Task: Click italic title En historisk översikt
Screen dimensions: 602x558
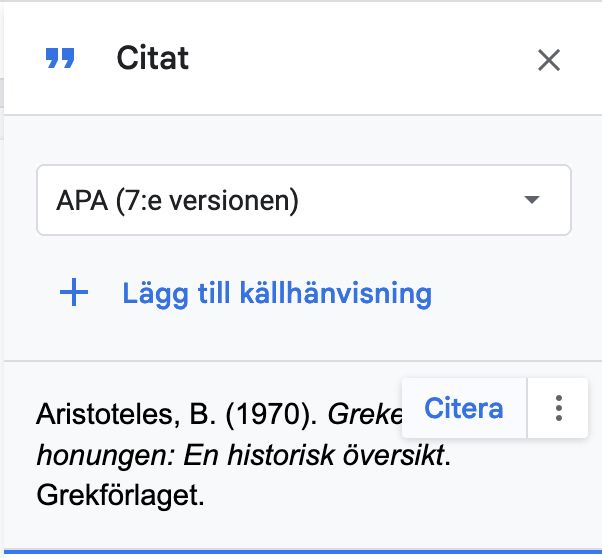Action: coord(314,455)
